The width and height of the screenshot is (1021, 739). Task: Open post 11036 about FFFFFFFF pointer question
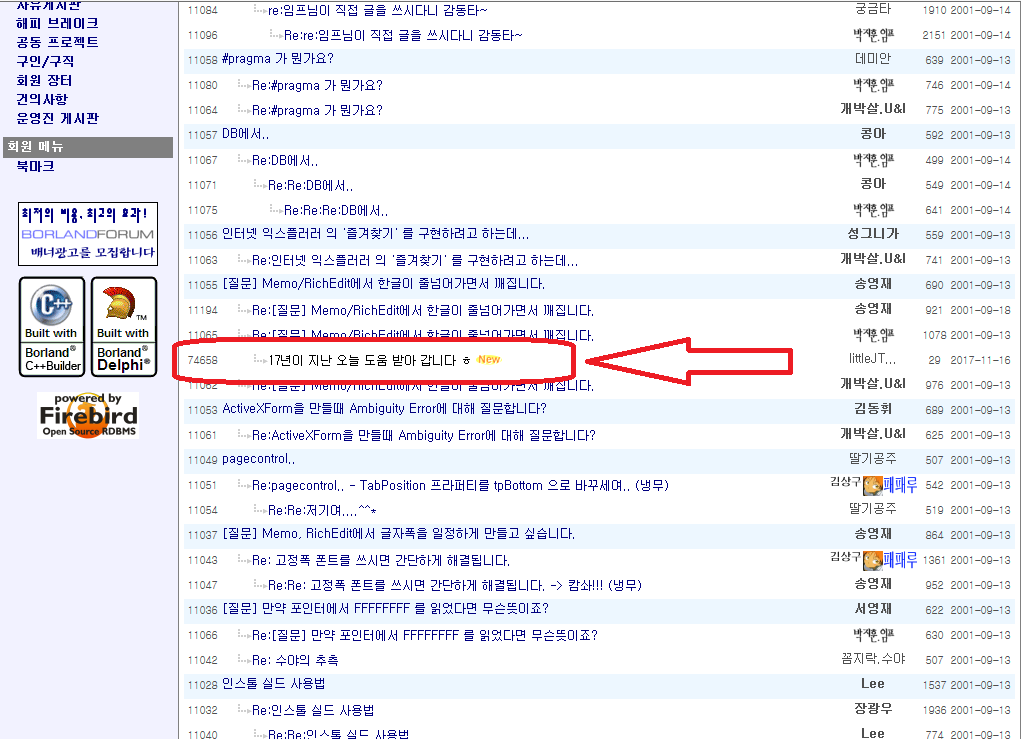point(385,609)
